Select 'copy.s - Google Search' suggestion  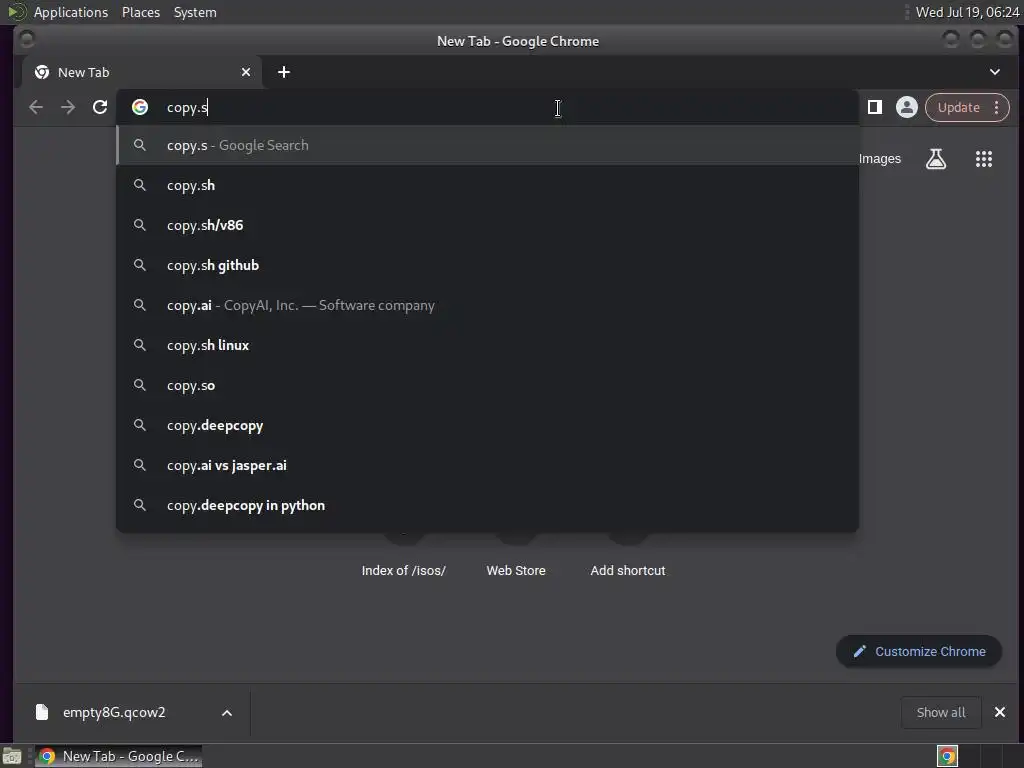coord(487,145)
